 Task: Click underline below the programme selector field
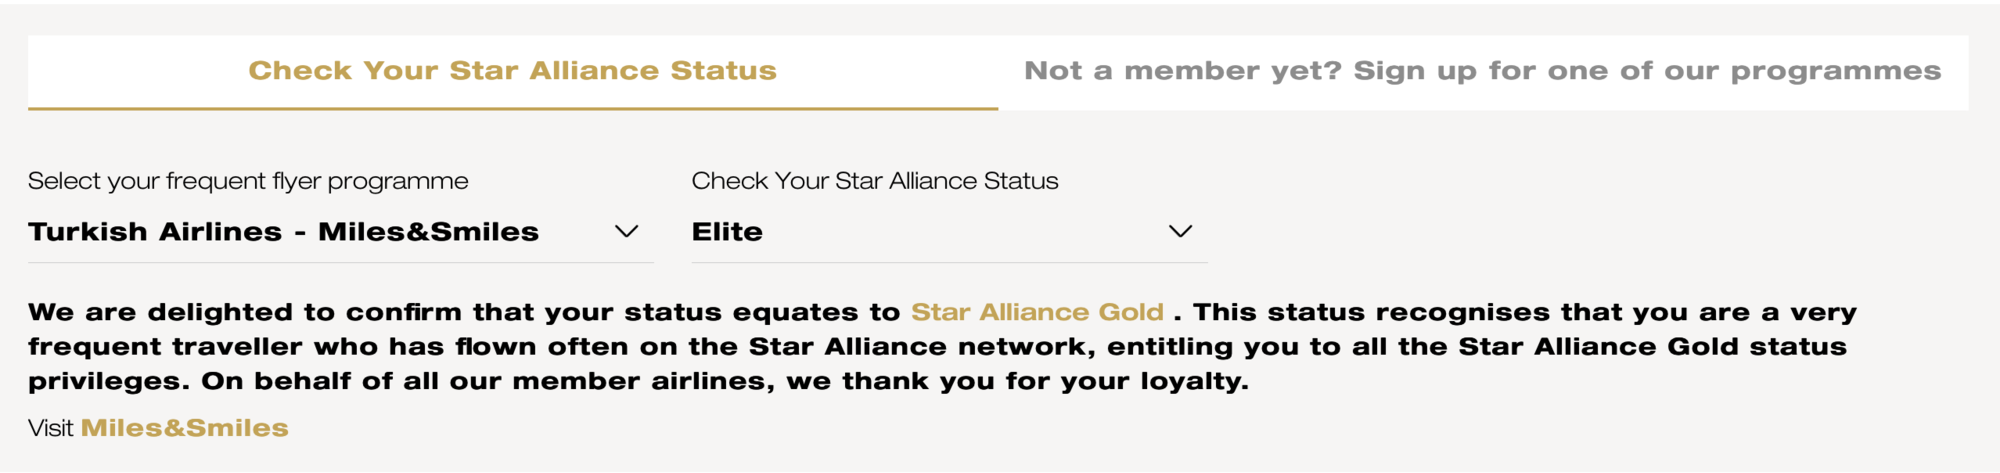tap(340, 263)
